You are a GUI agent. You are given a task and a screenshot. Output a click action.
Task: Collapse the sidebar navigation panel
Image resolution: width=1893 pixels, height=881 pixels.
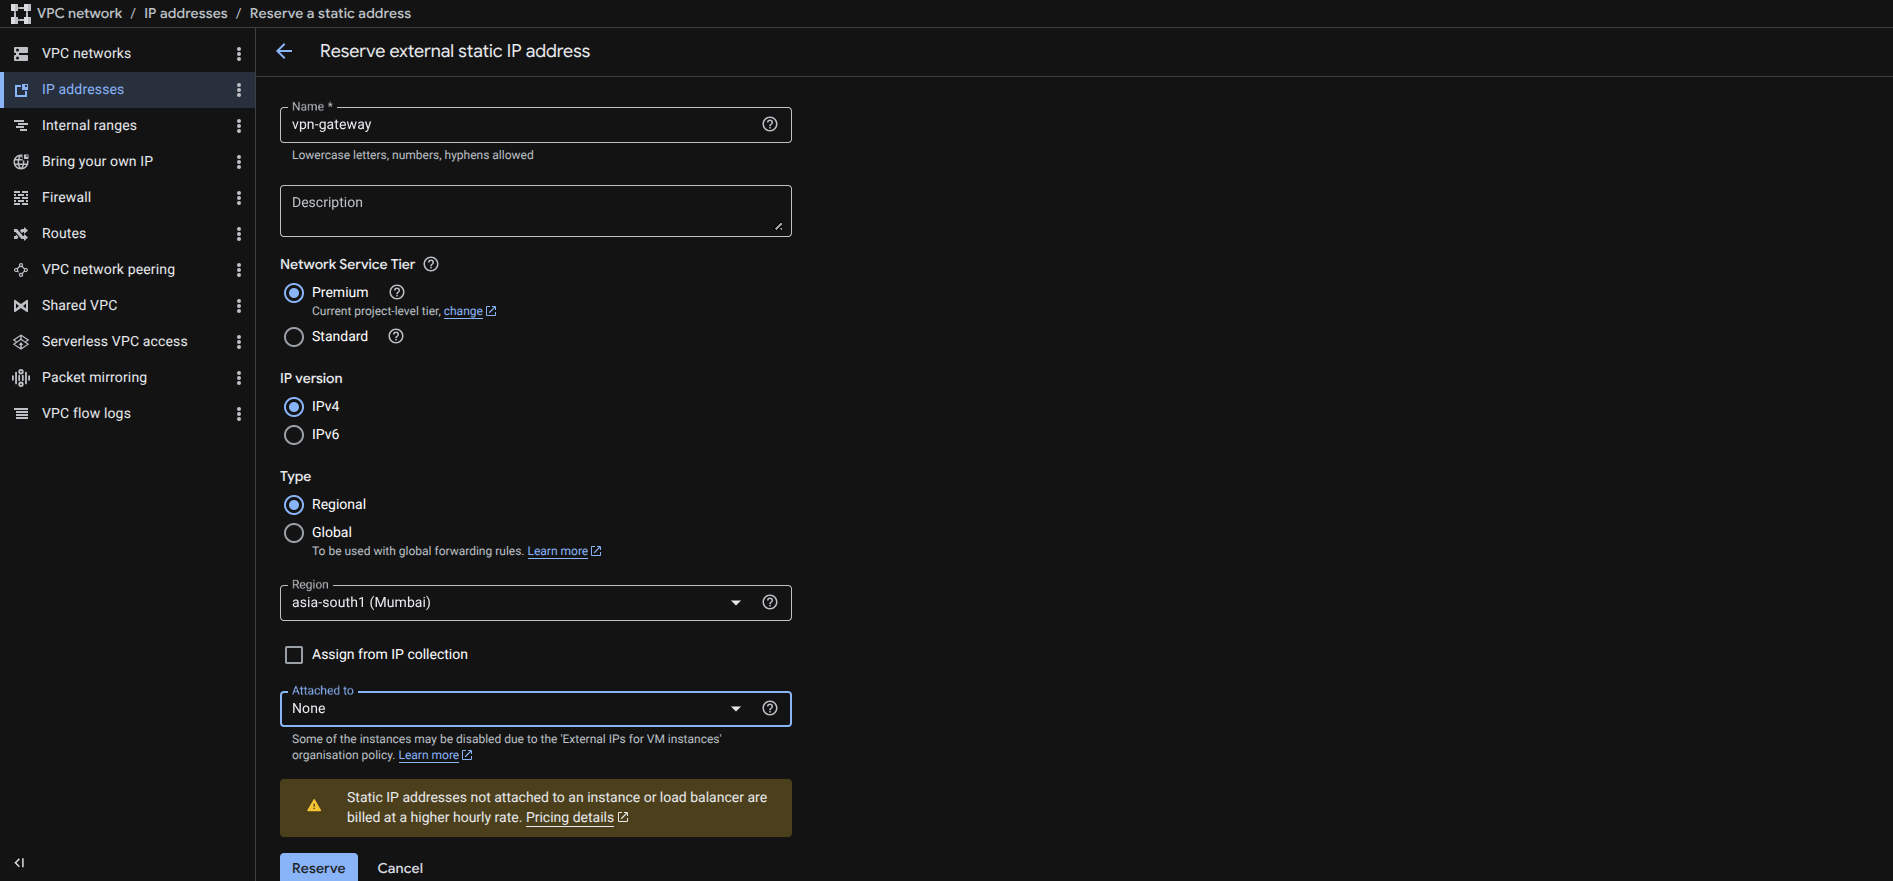click(19, 862)
